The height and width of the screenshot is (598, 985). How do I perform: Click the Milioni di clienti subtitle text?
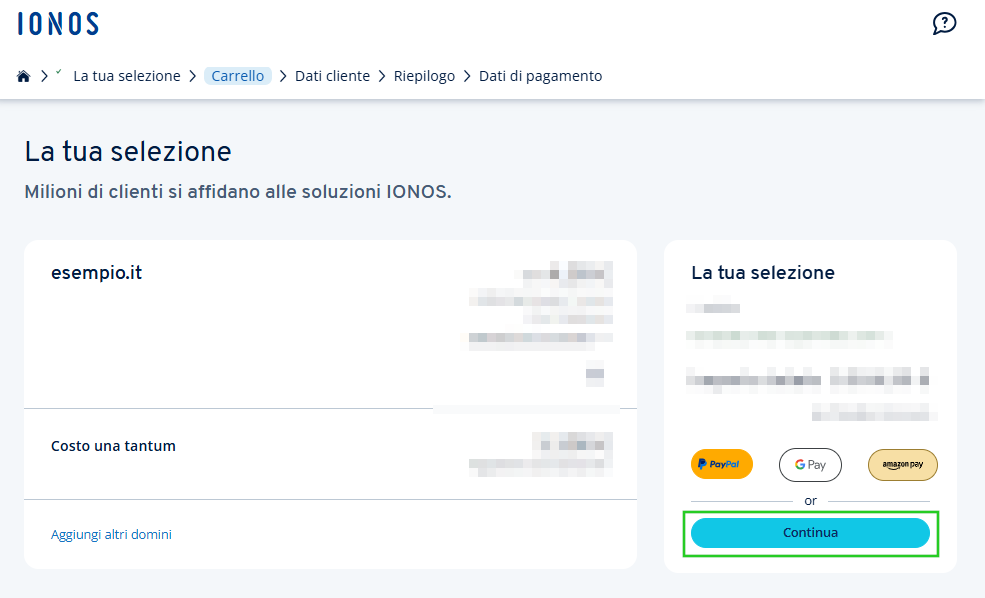pyautogui.click(x=238, y=192)
